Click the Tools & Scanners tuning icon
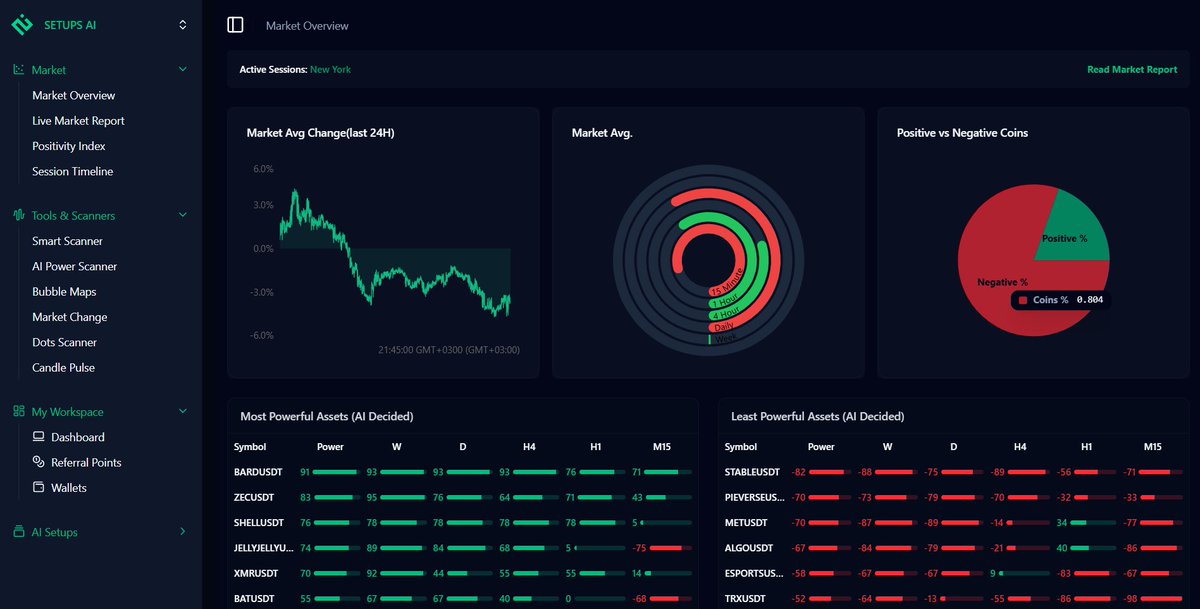 tap(18, 215)
